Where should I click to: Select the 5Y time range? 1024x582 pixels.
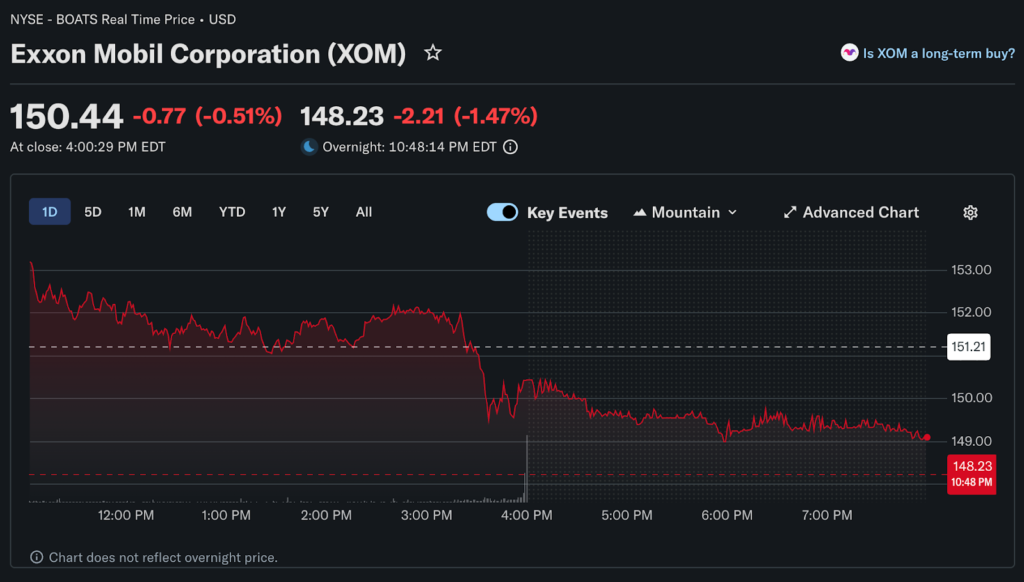coord(320,212)
